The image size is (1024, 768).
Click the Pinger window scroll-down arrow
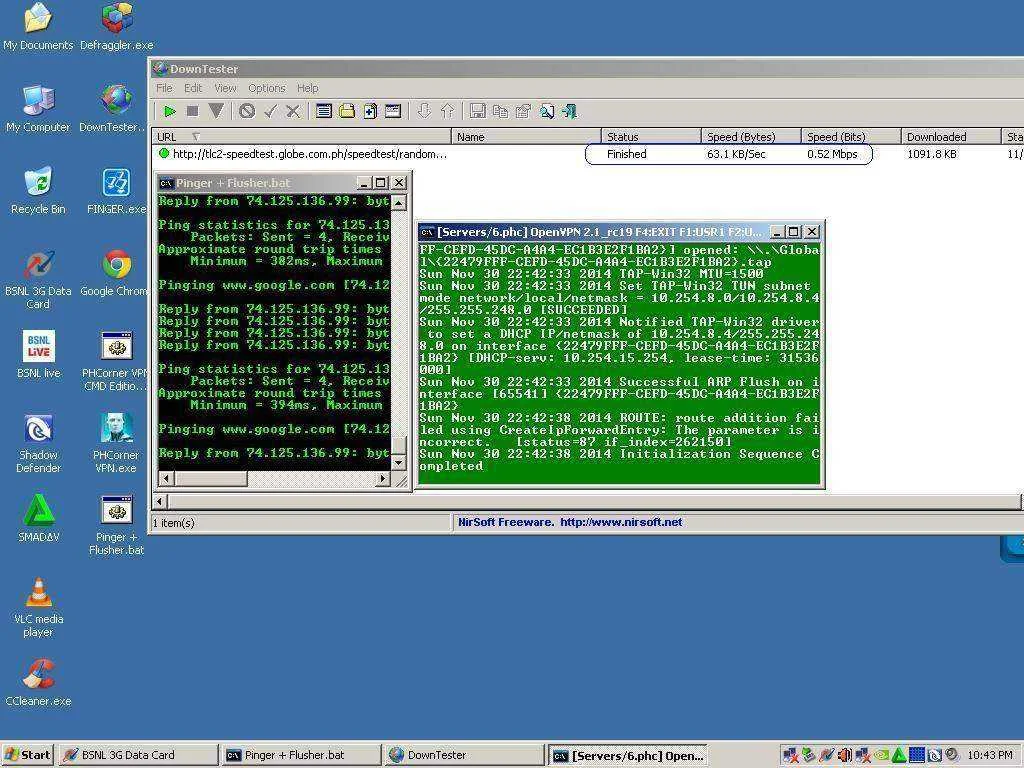(x=398, y=462)
